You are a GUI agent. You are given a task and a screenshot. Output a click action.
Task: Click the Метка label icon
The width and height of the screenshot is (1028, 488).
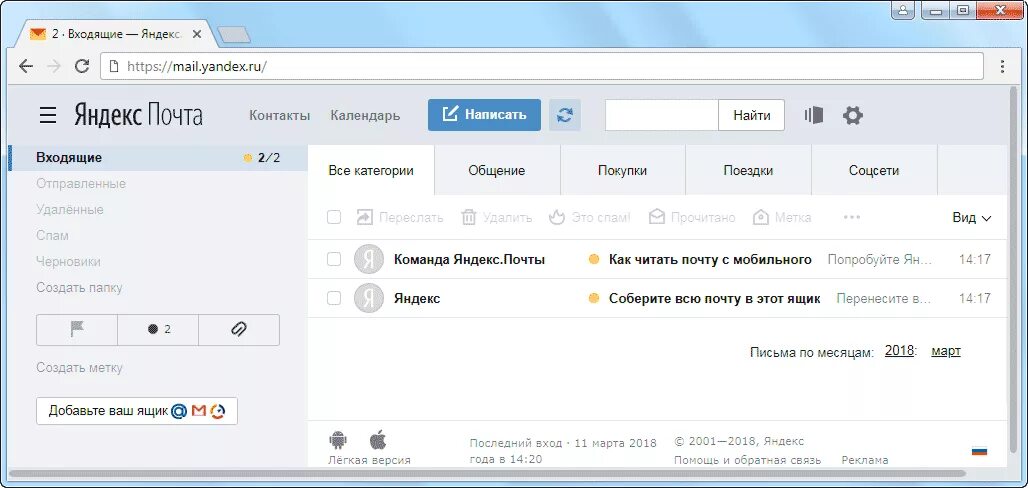pyautogui.click(x=761, y=217)
